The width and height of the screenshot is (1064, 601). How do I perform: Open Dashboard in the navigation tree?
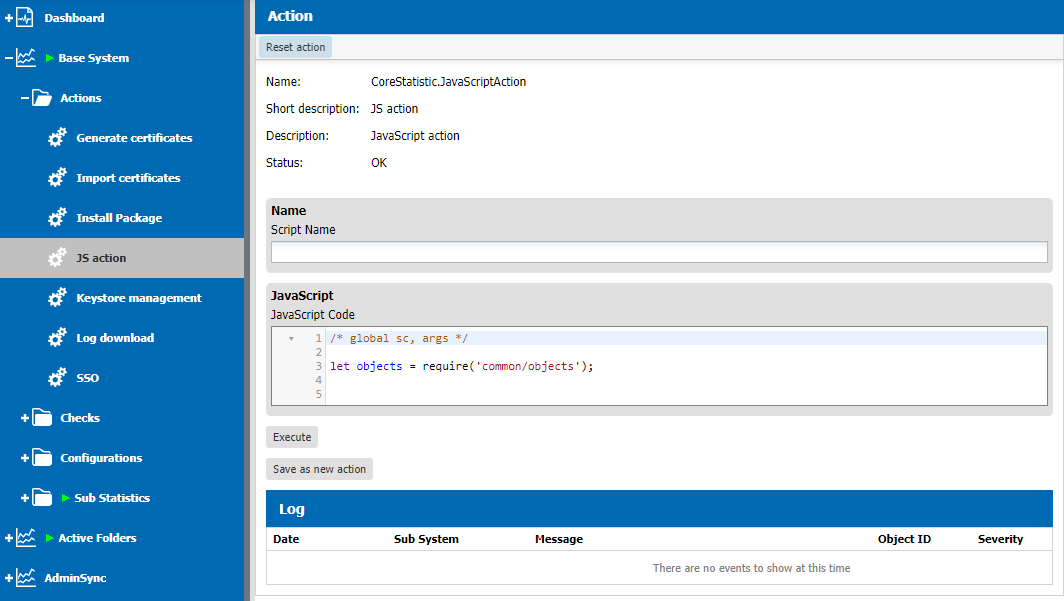tap(74, 18)
